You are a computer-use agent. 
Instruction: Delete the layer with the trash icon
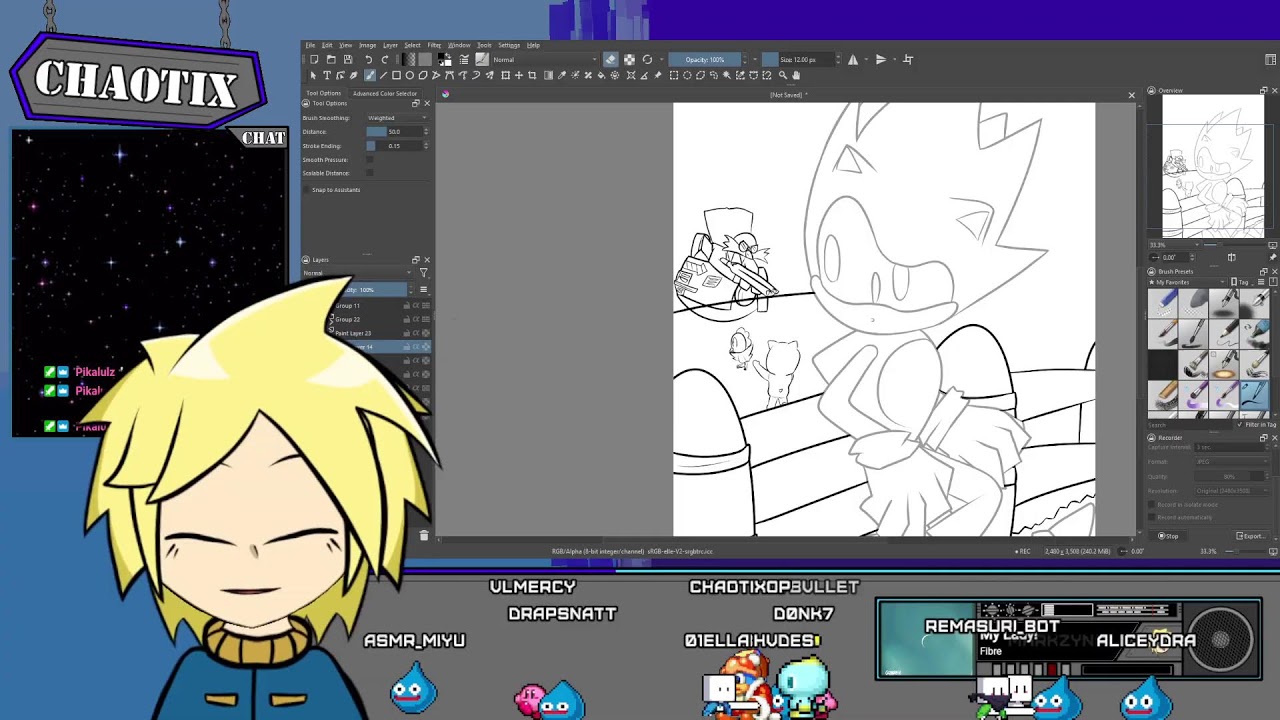[x=423, y=536]
